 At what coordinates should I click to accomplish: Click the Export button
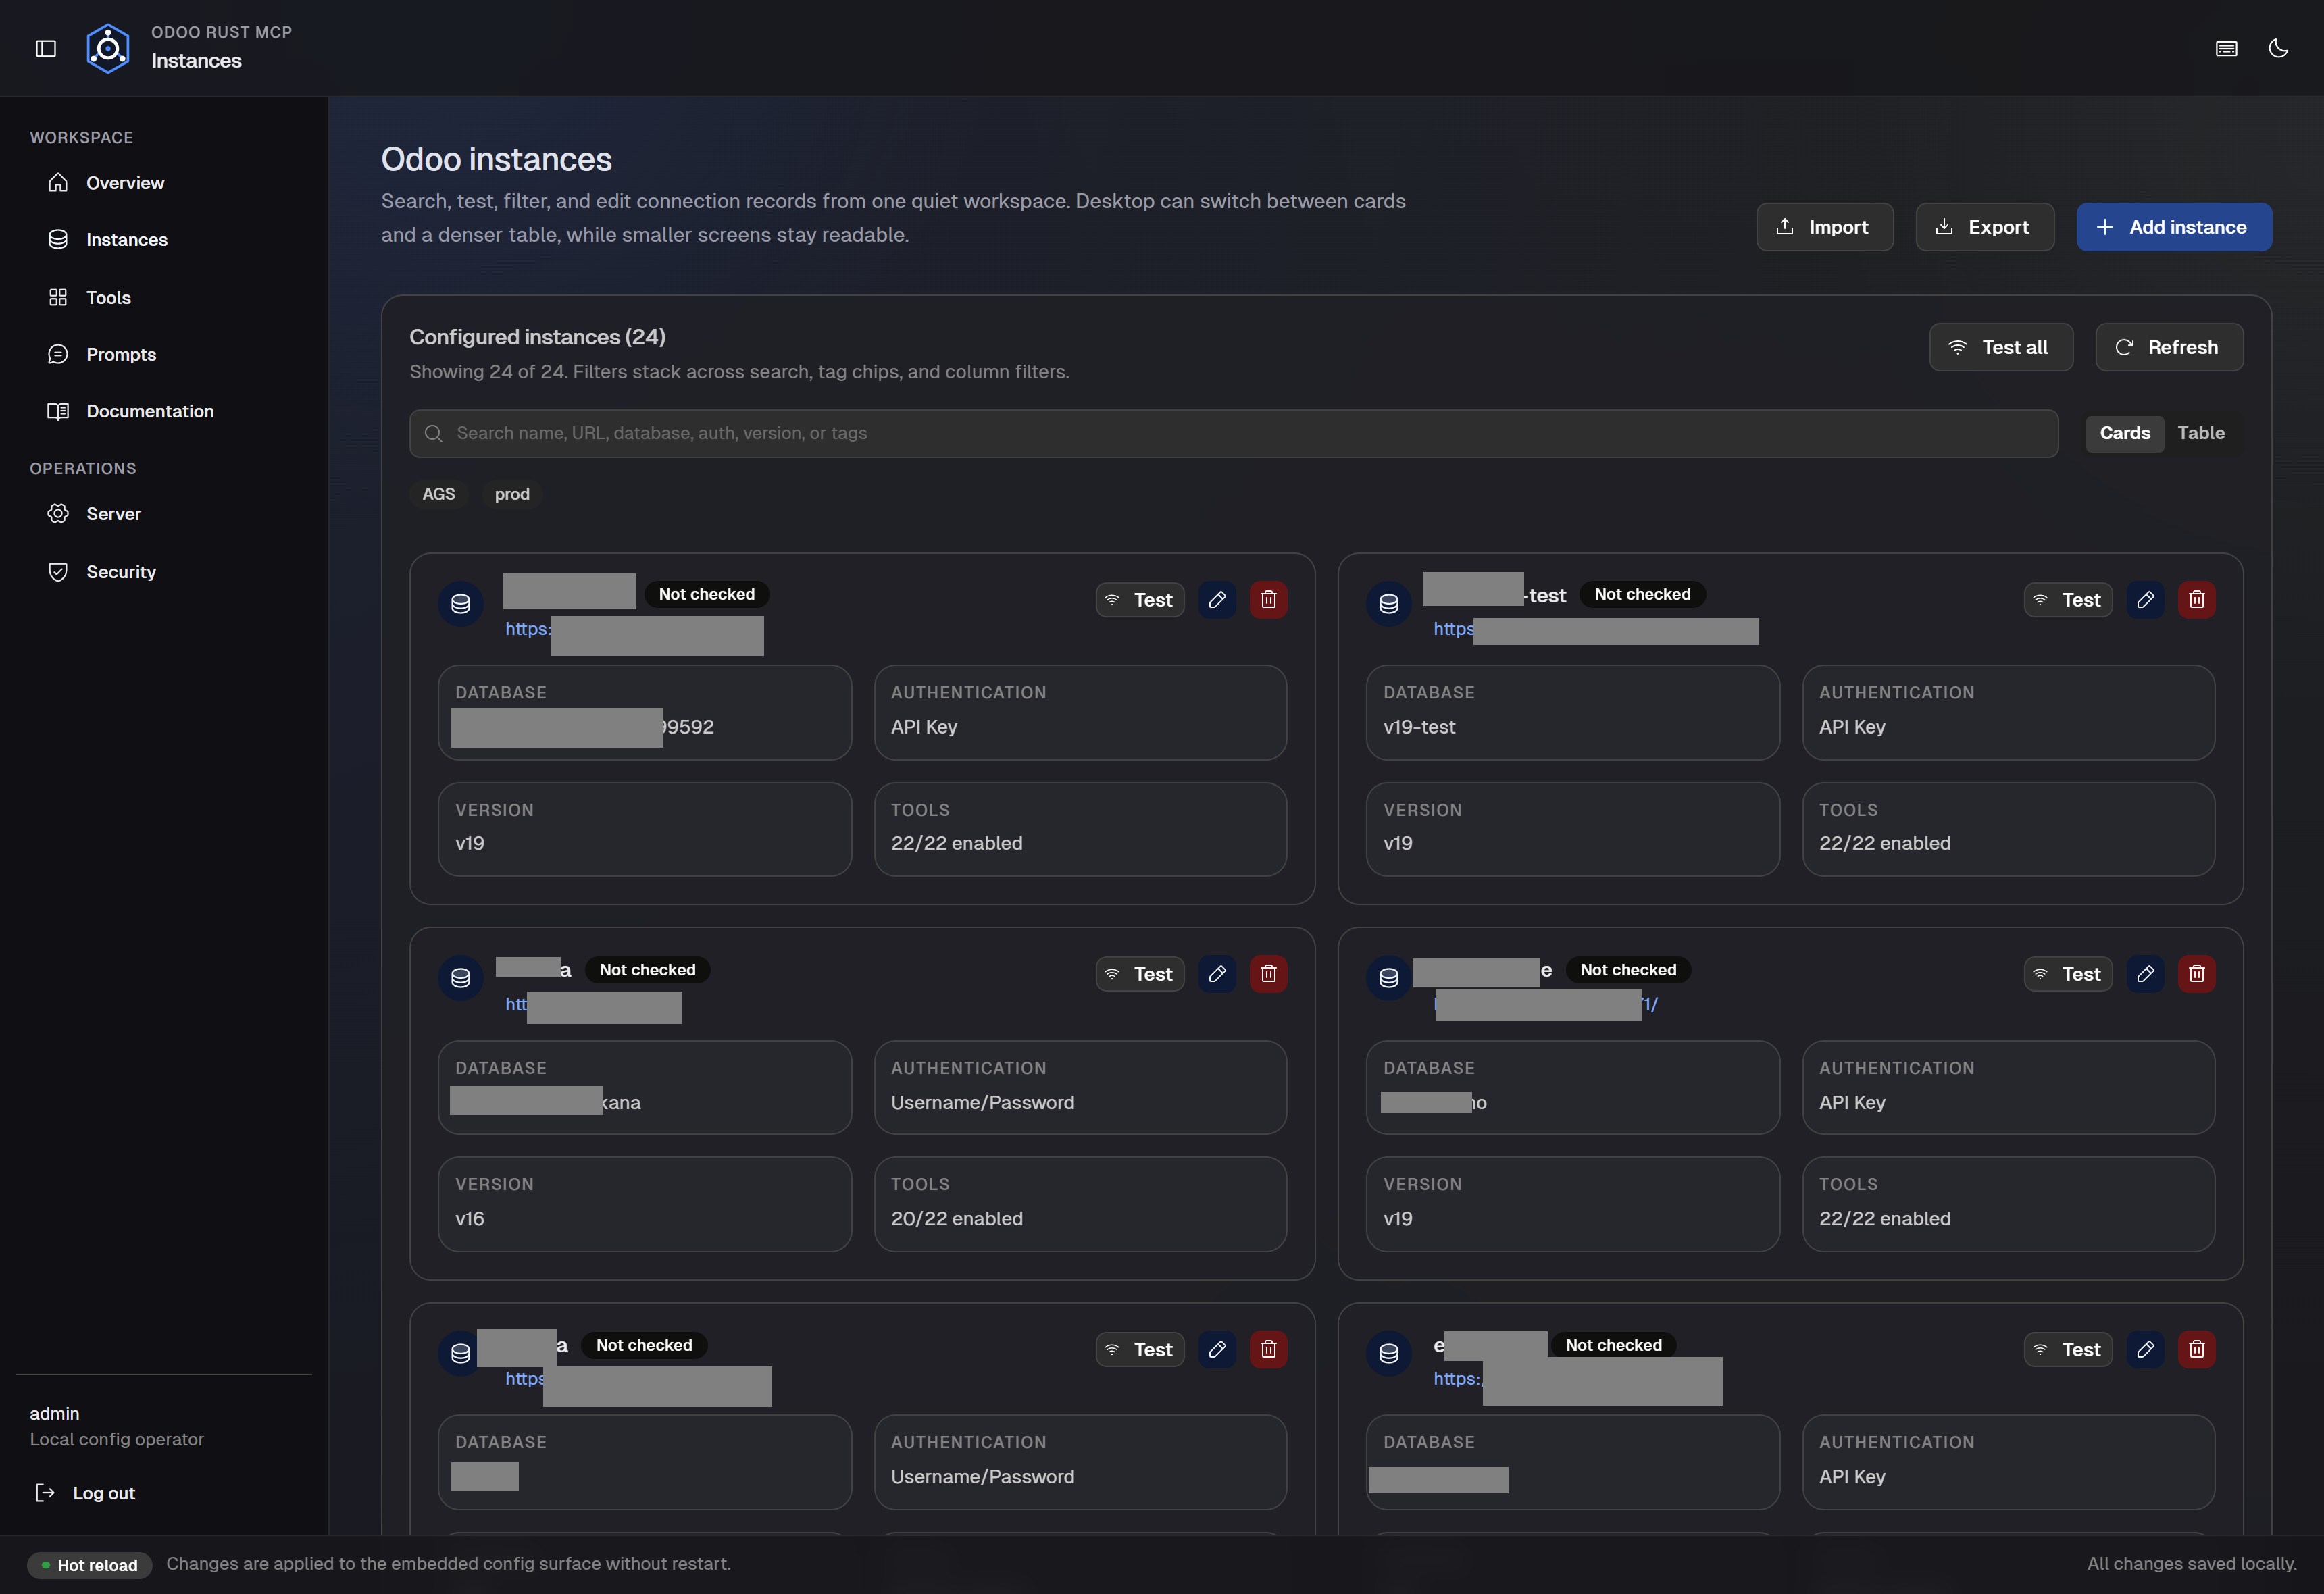[1984, 227]
